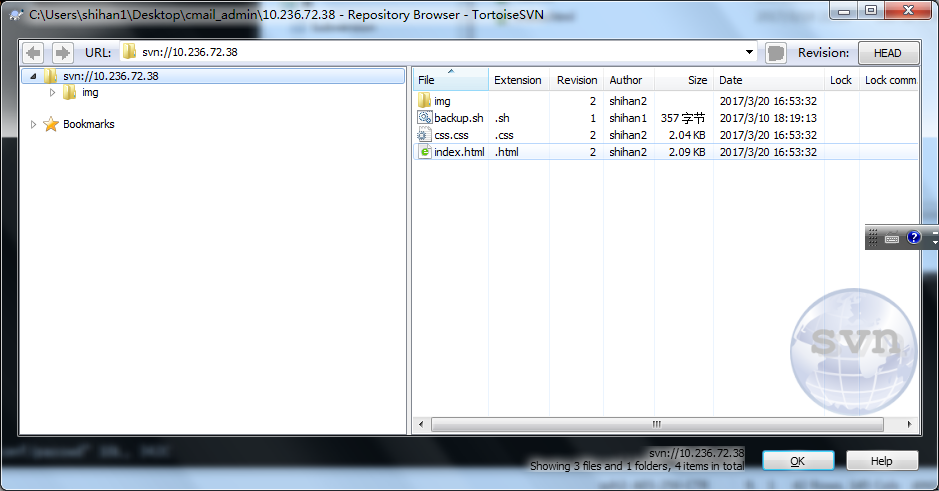Screen dimensions: 939x491
Task: Click the .css extension cell
Action: click(504, 135)
